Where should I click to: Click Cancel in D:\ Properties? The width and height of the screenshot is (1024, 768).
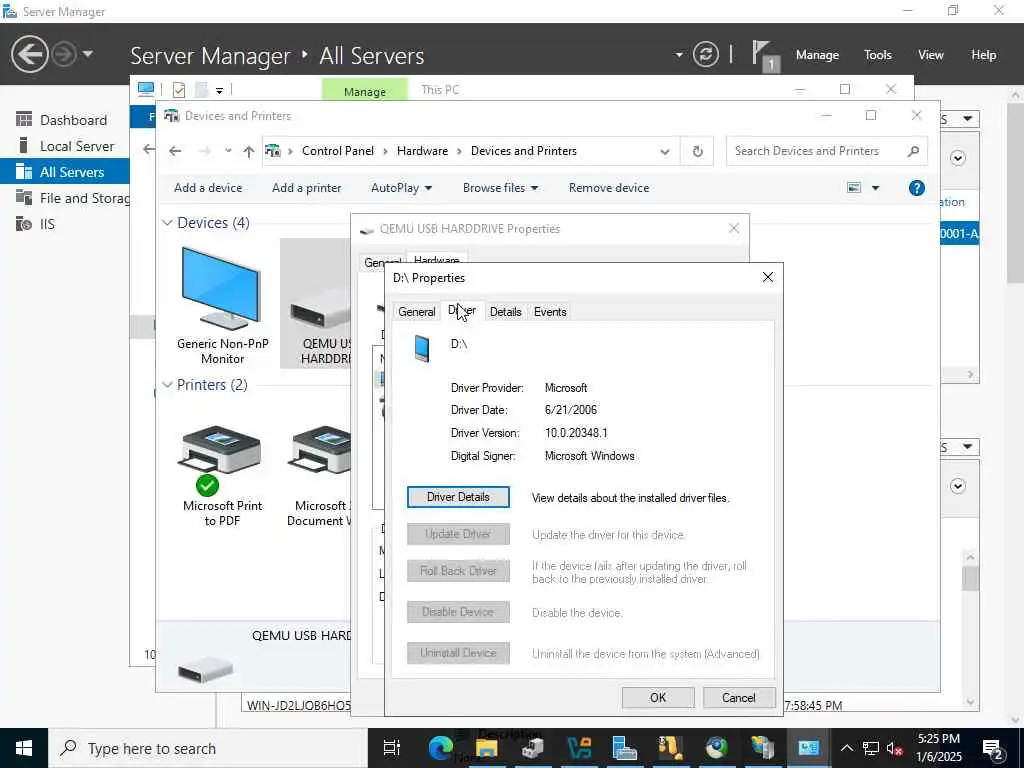[x=739, y=697]
